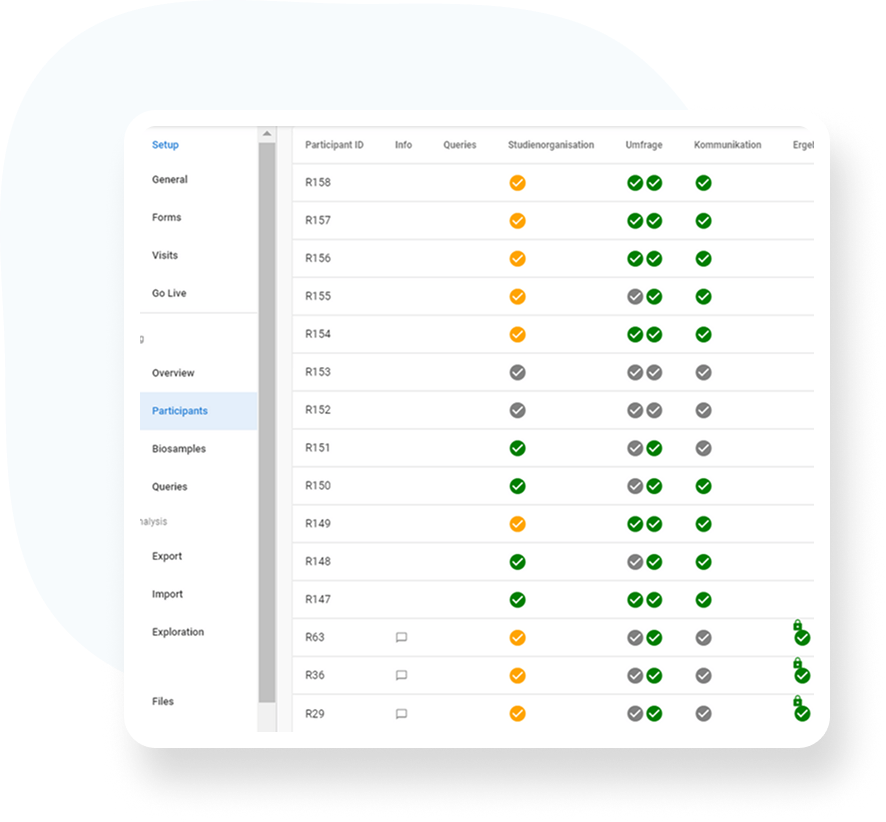Open the Go Live setup item

(169, 293)
